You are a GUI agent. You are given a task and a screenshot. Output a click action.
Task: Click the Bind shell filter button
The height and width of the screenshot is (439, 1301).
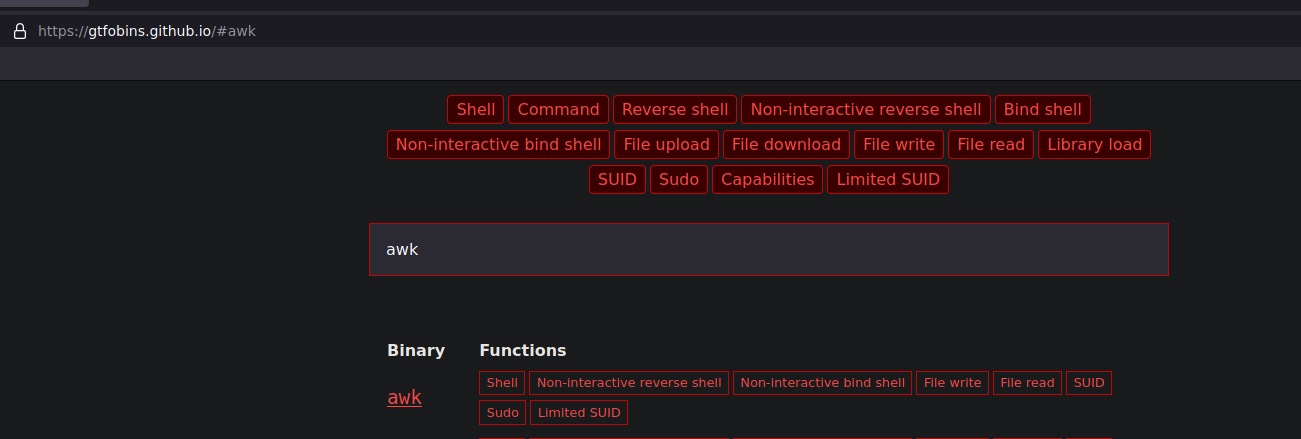(x=1042, y=109)
